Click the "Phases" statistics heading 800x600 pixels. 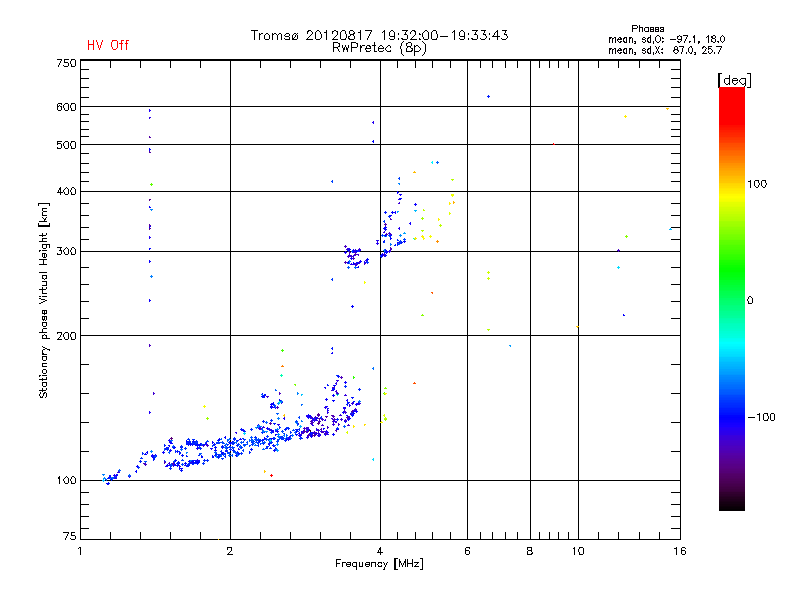tap(647, 29)
